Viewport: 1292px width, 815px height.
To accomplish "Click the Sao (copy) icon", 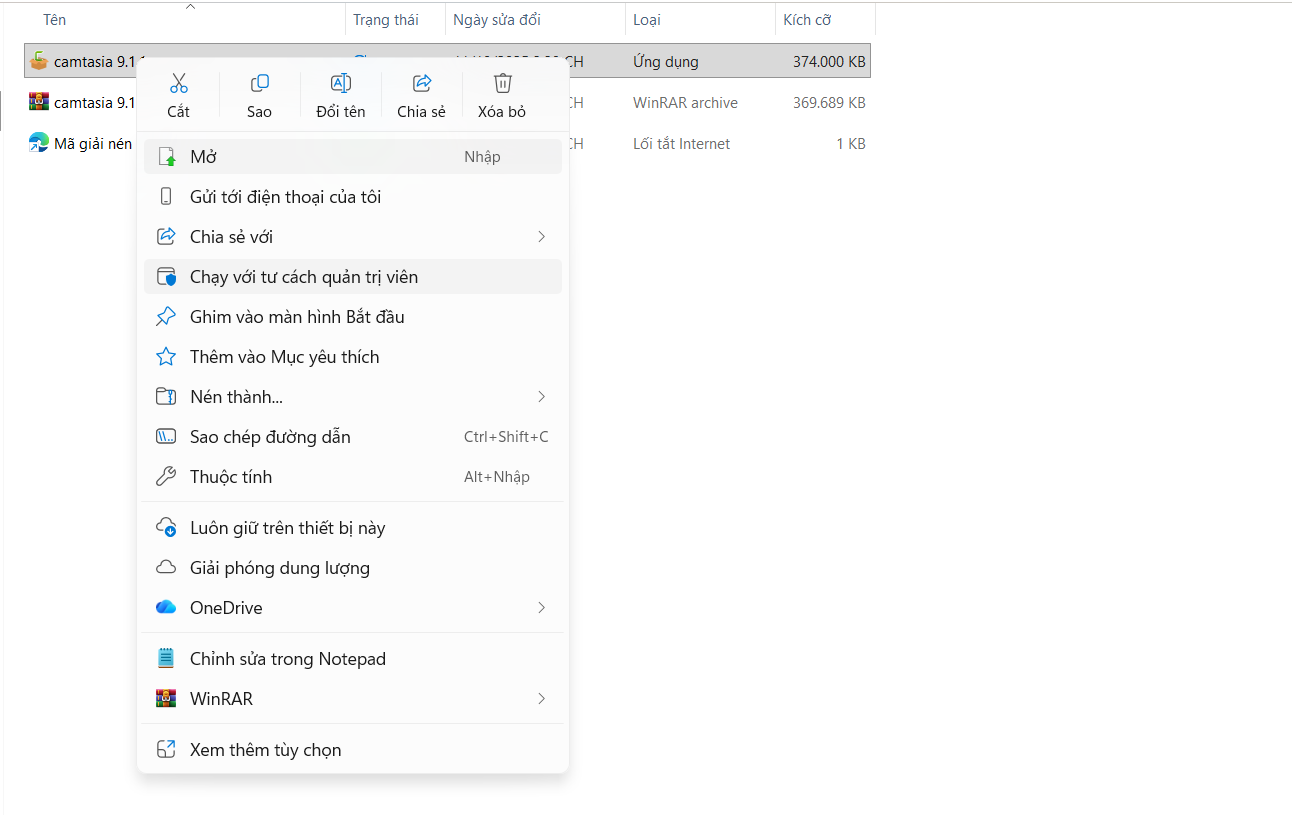I will click(259, 83).
